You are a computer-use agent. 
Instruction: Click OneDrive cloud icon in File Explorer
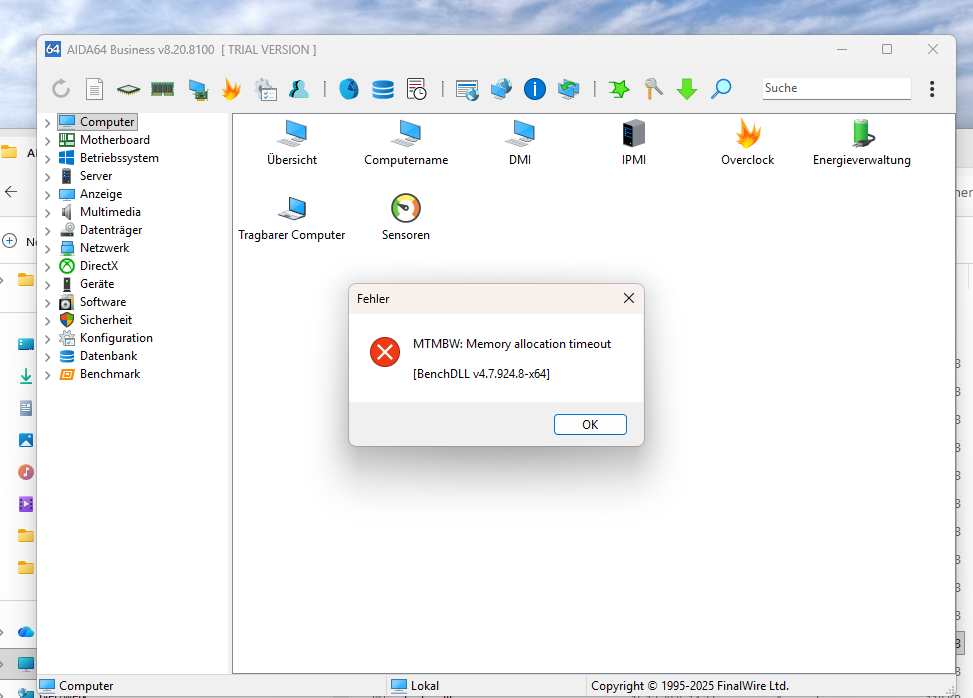pyautogui.click(x=26, y=632)
